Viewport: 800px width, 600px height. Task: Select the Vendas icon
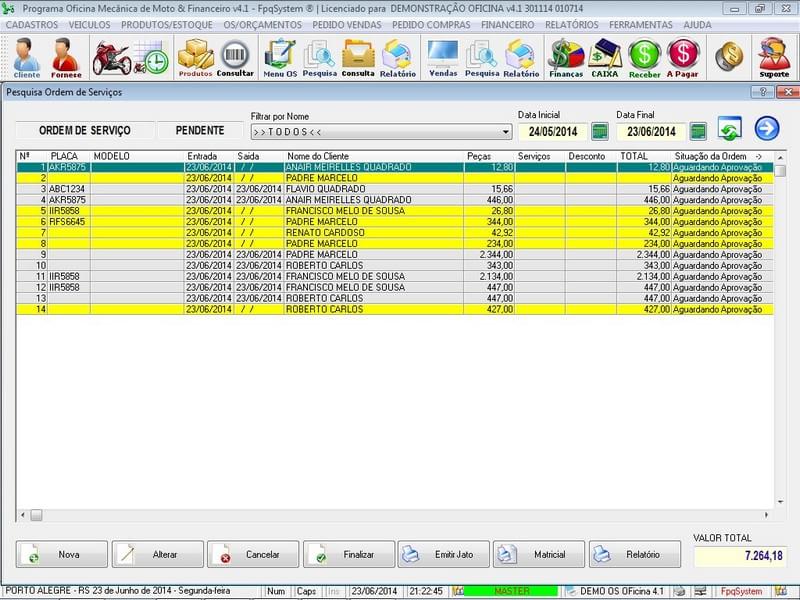coord(443,57)
